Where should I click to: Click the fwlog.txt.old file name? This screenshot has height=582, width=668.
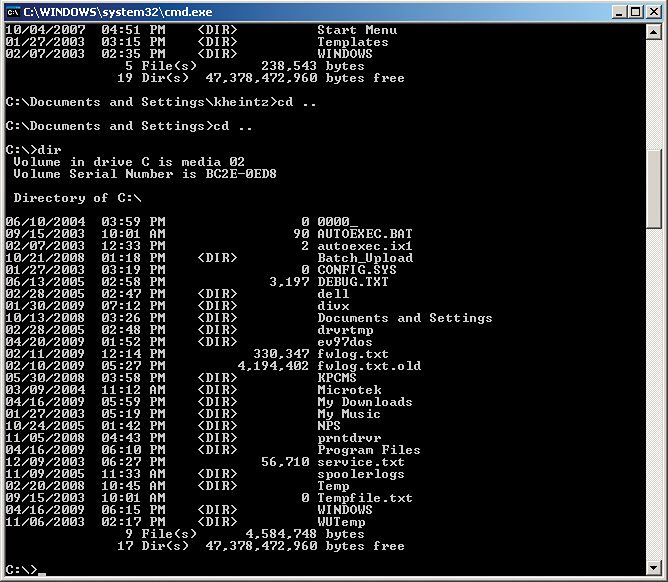[x=369, y=366]
